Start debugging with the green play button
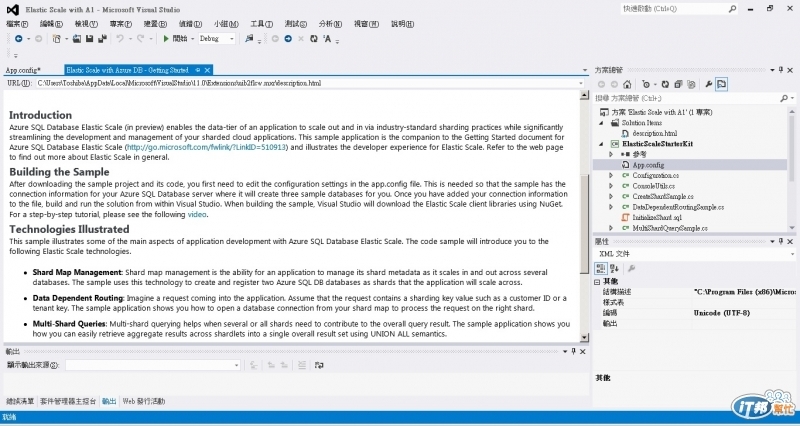The height and width of the screenshot is (426, 800). point(166,39)
